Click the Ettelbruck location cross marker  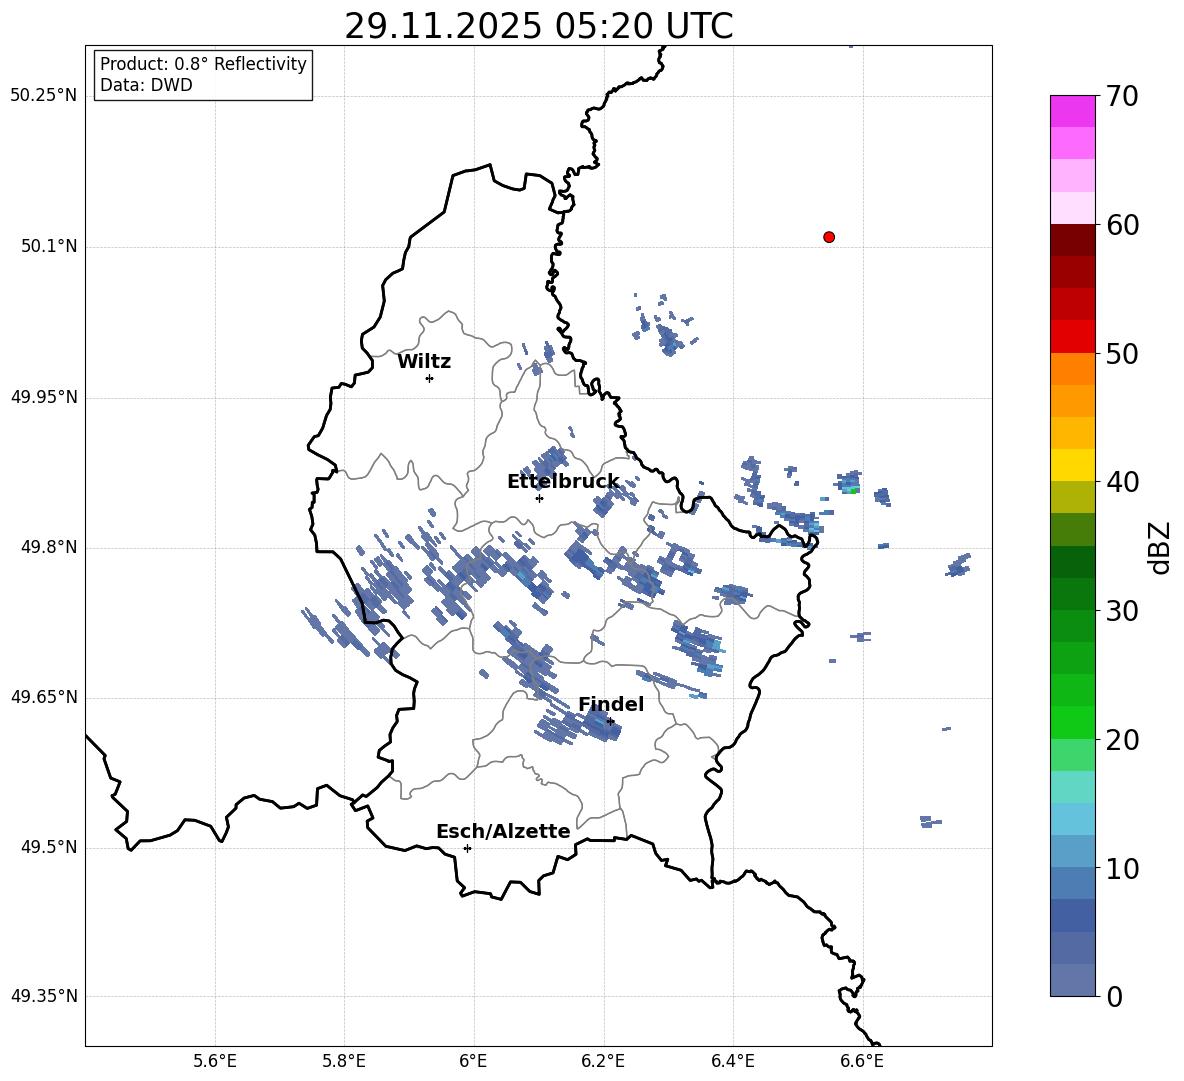tap(539, 498)
